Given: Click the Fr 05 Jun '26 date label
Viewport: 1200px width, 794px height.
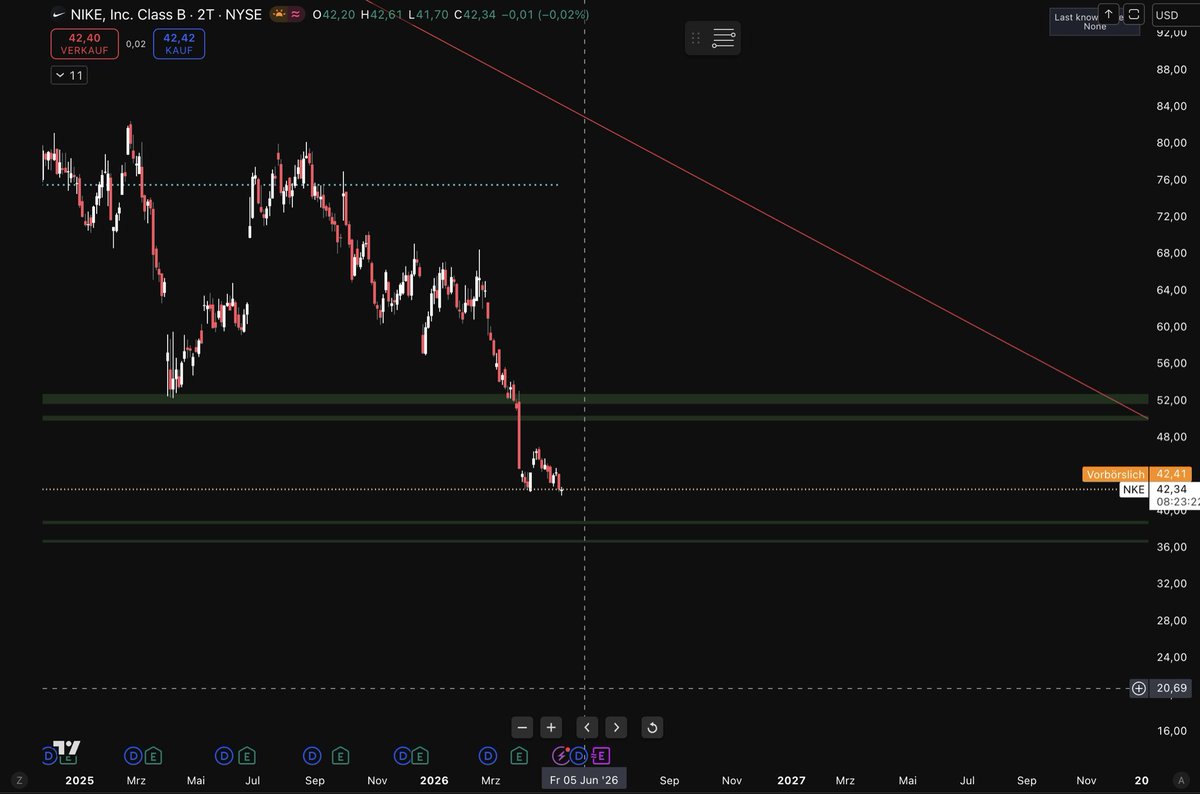Looking at the screenshot, I should tap(584, 780).
